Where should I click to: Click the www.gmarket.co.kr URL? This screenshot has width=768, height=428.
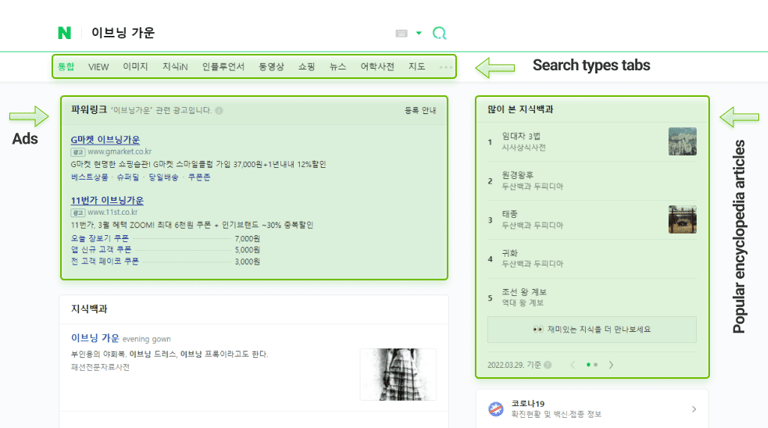click(x=120, y=152)
